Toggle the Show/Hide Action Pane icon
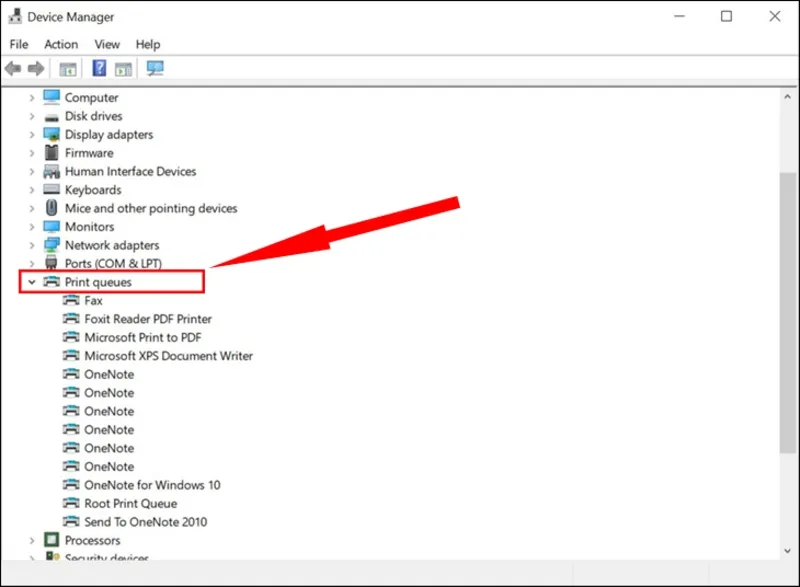Image resolution: width=800 pixels, height=587 pixels. (123, 69)
